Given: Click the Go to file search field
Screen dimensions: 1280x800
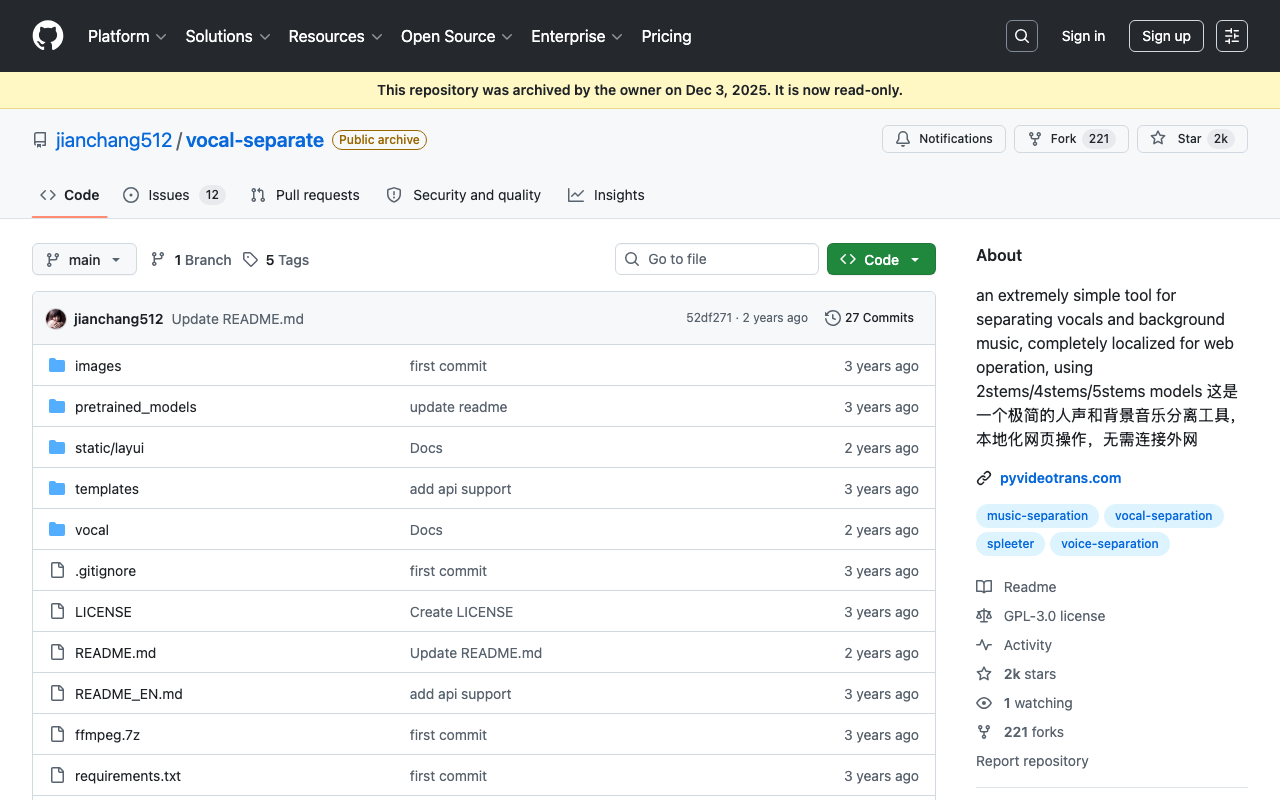Looking at the screenshot, I should pos(717,259).
